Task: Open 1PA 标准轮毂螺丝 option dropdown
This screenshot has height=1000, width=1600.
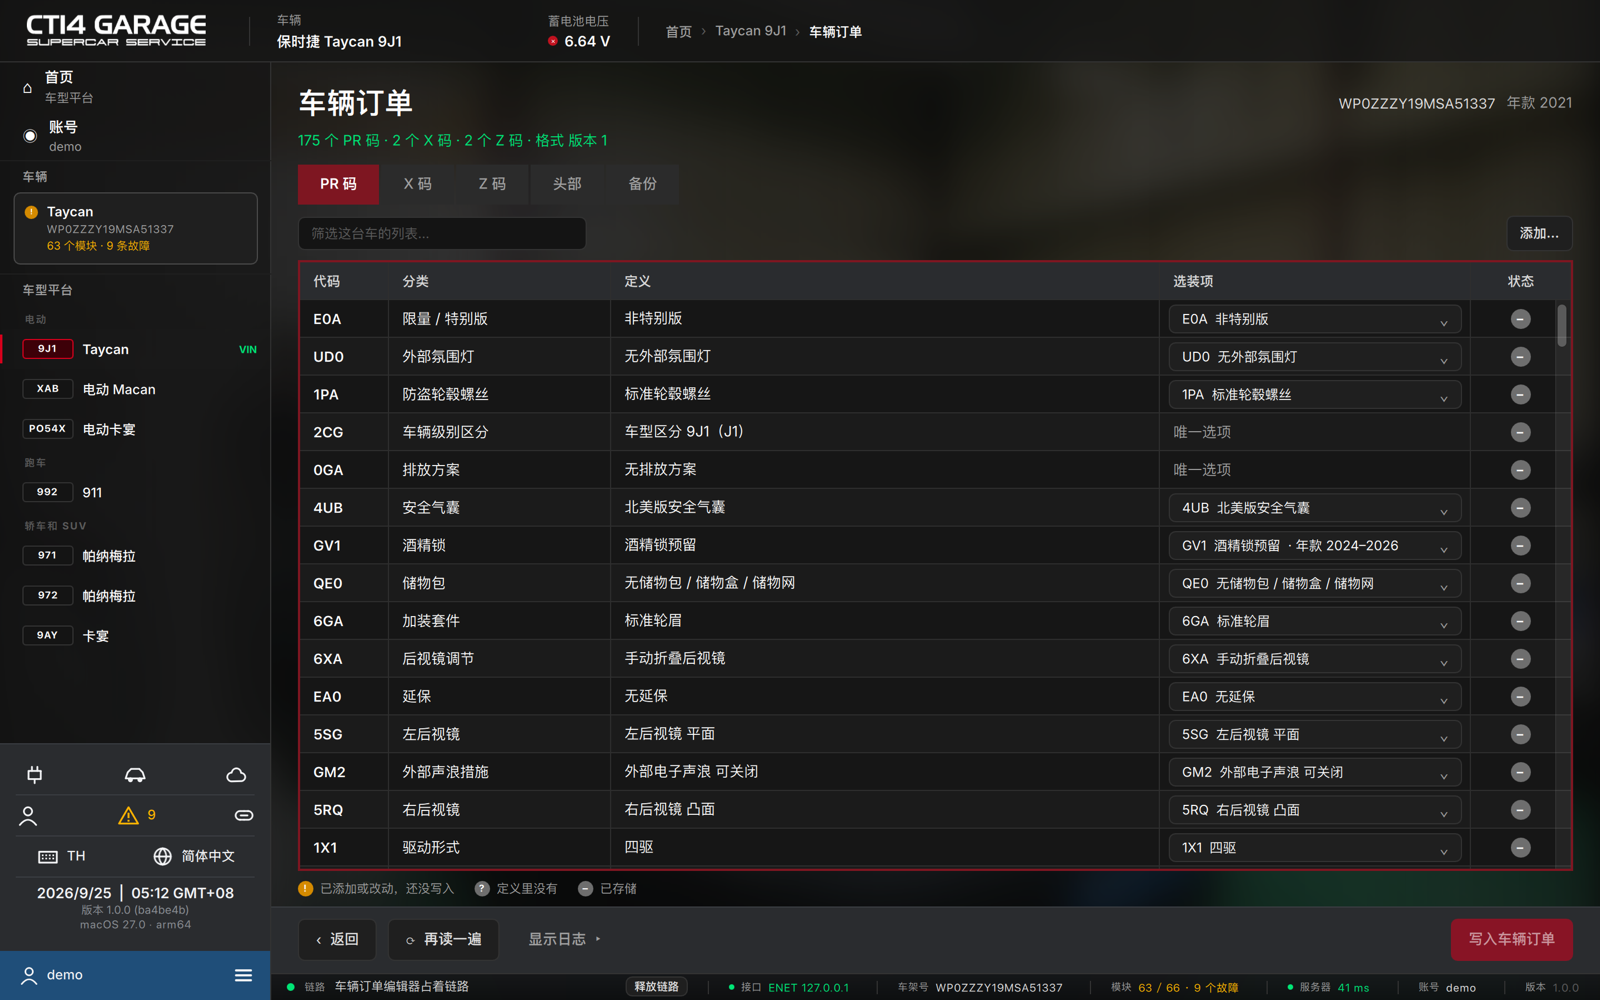Action: pyautogui.click(x=1314, y=395)
